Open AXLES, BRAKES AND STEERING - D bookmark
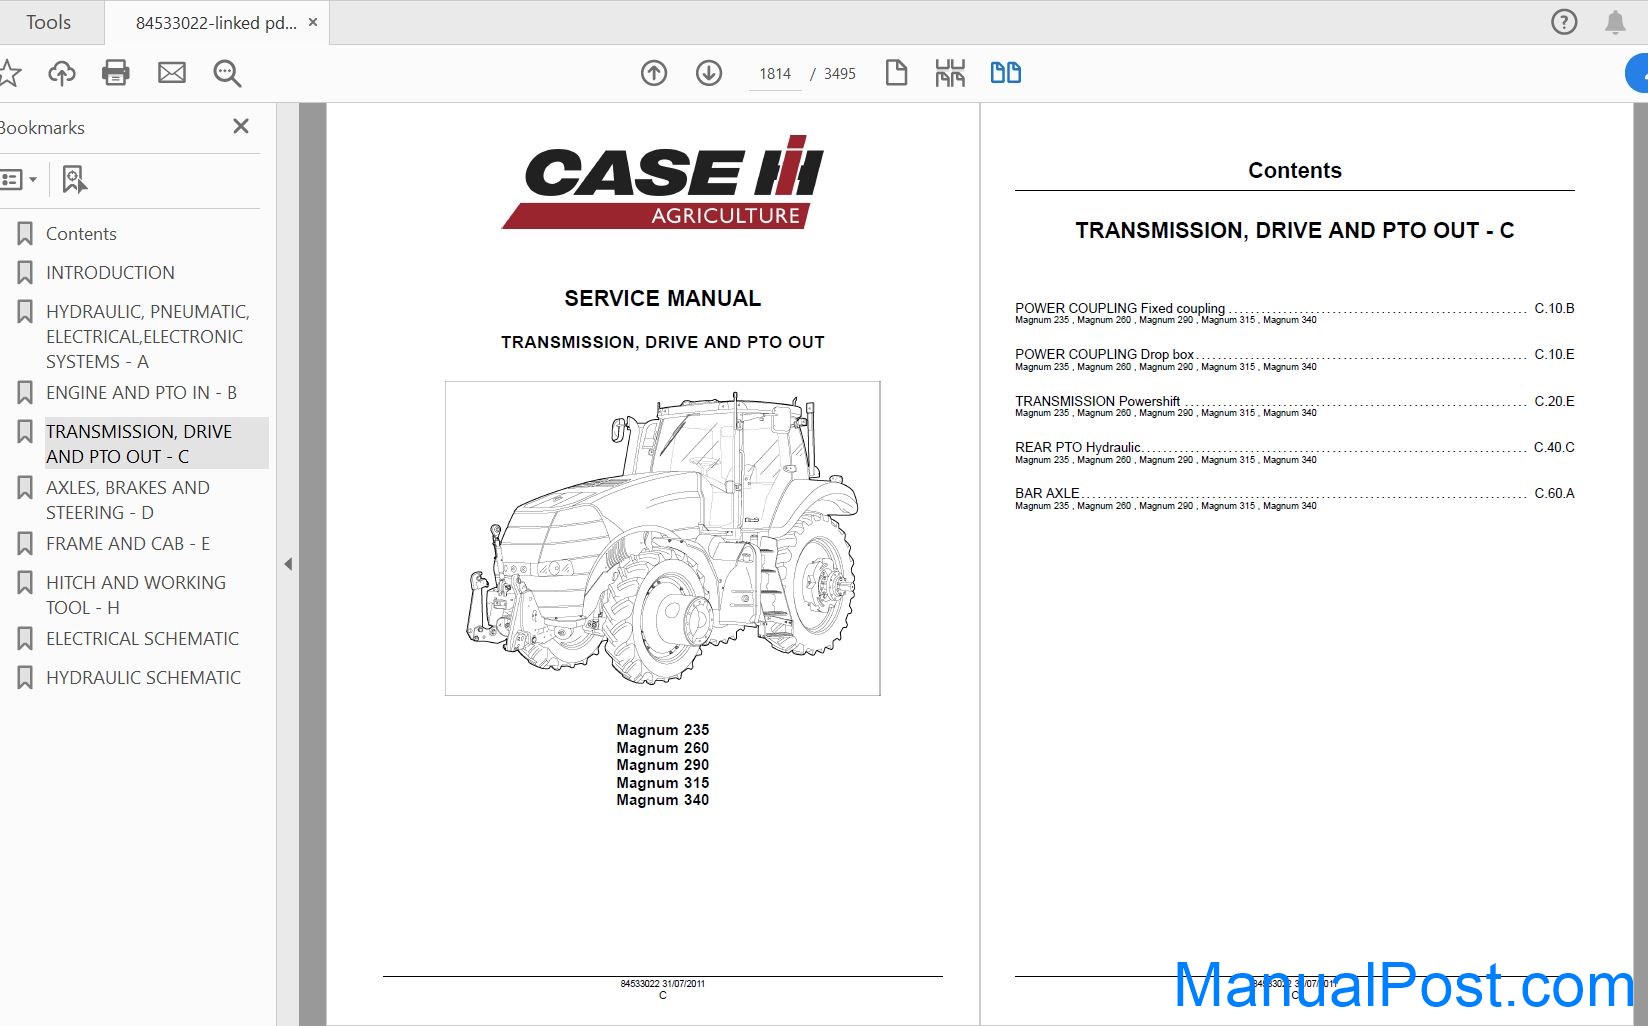 point(127,500)
